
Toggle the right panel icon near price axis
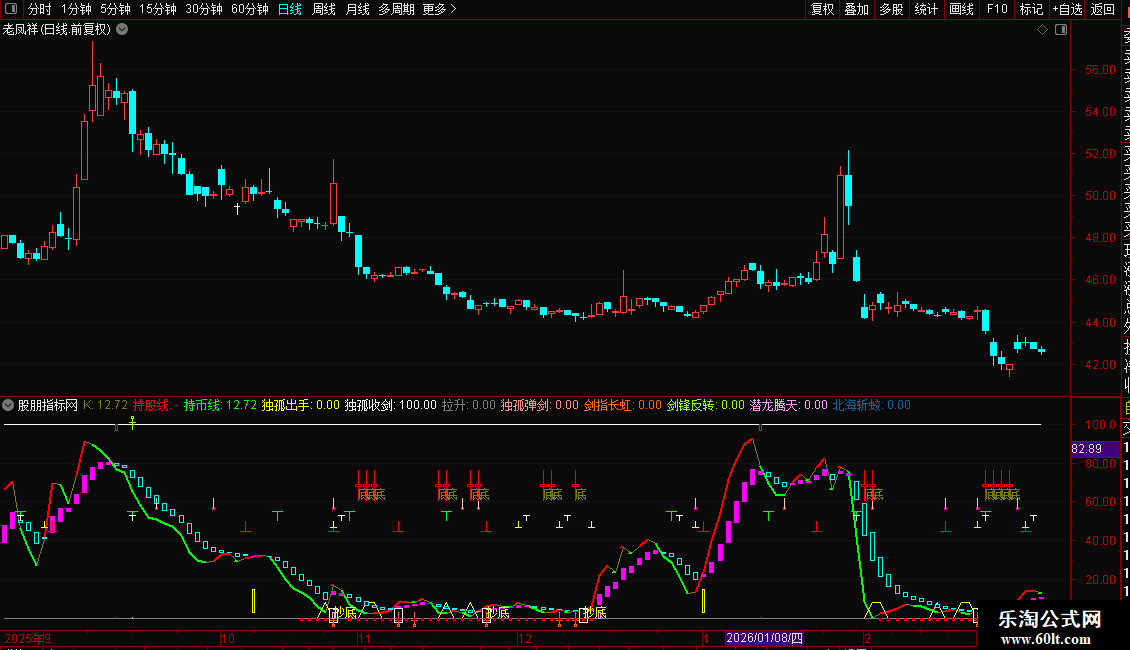click(1059, 30)
